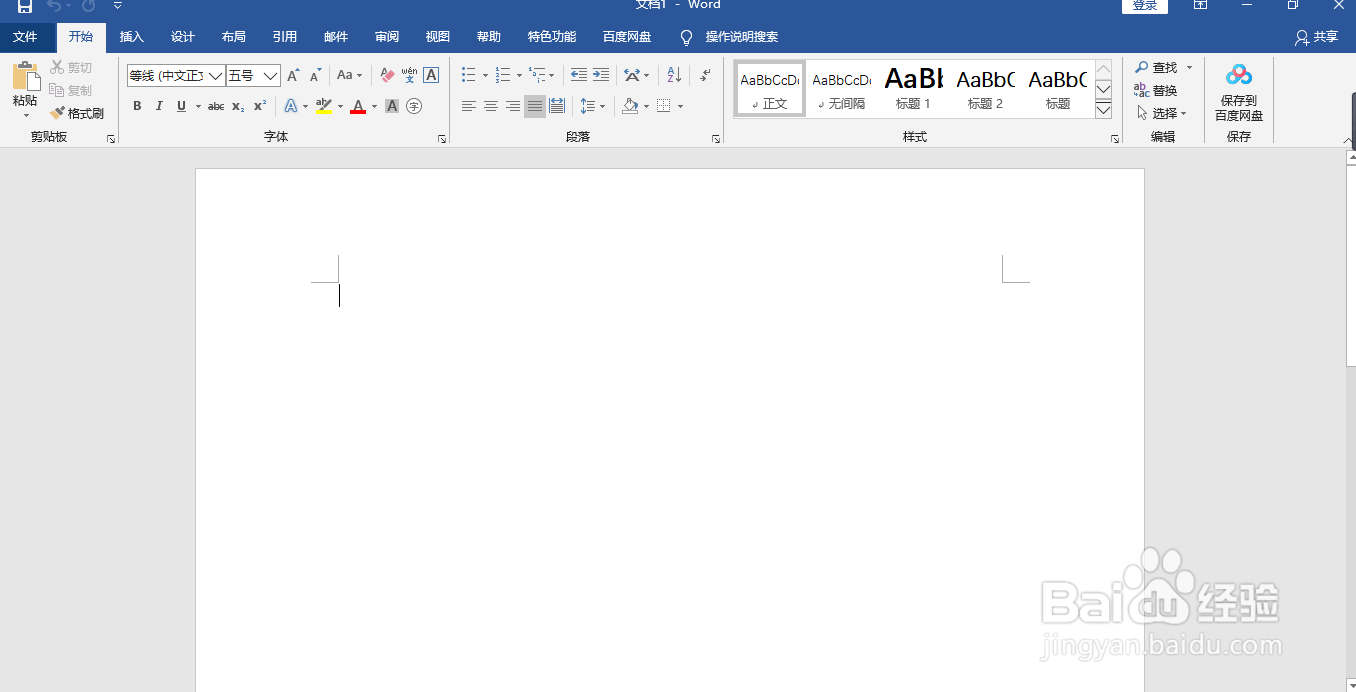Viewport: 1356px width, 692px height.
Task: Switch to the Design tab
Action: click(183, 37)
